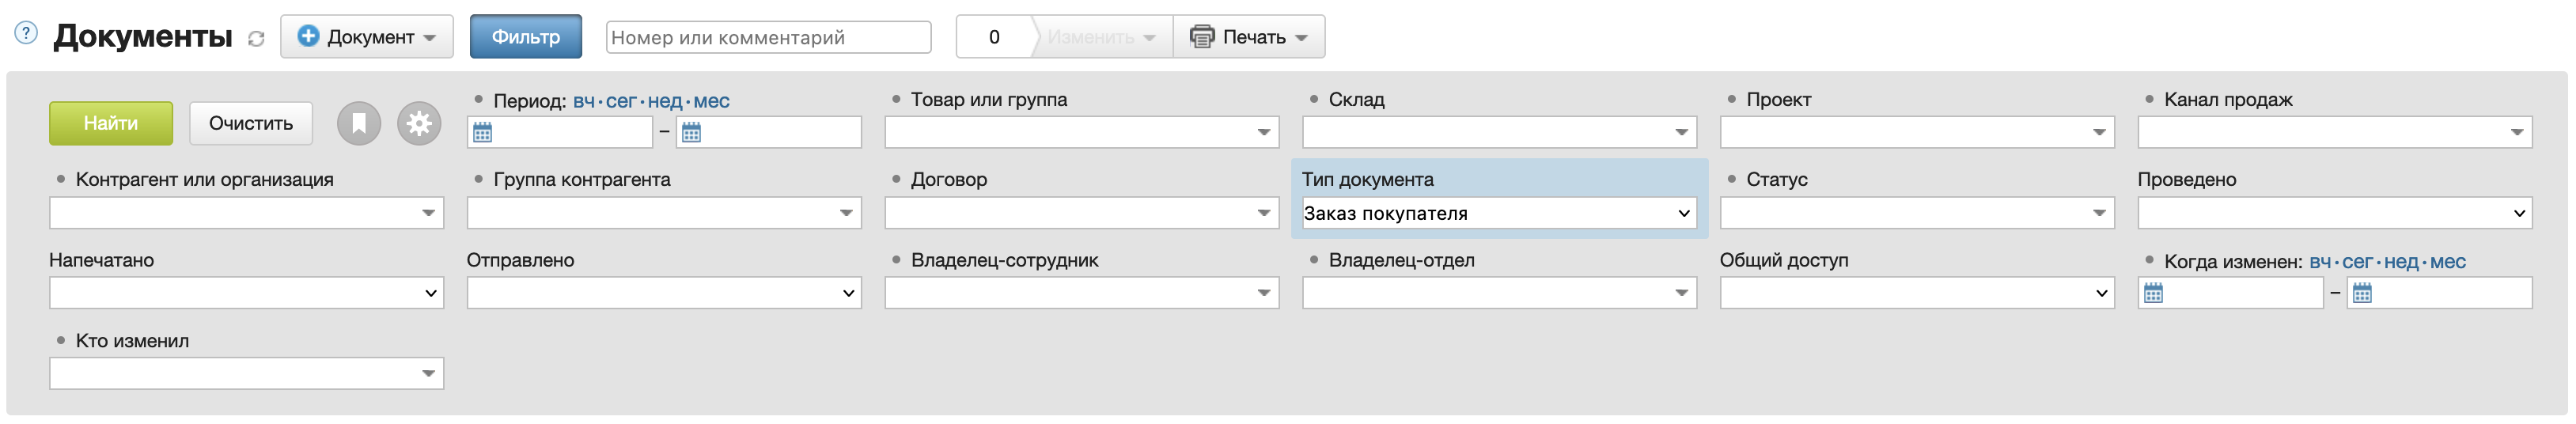This screenshot has width=2576, height=424.
Task: Click the help question mark icon
Action: [26, 33]
